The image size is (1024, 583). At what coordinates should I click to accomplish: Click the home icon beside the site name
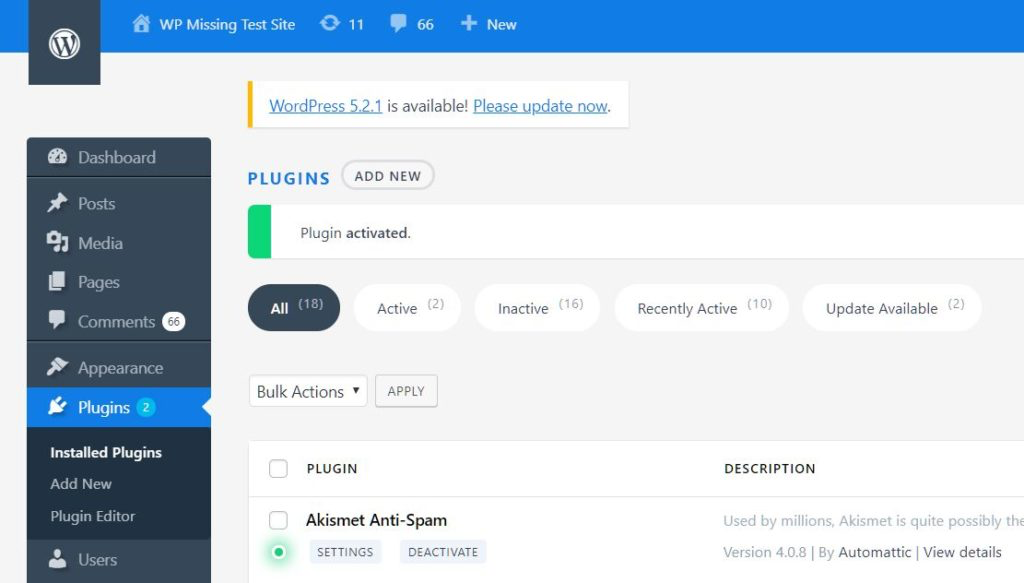tap(141, 23)
